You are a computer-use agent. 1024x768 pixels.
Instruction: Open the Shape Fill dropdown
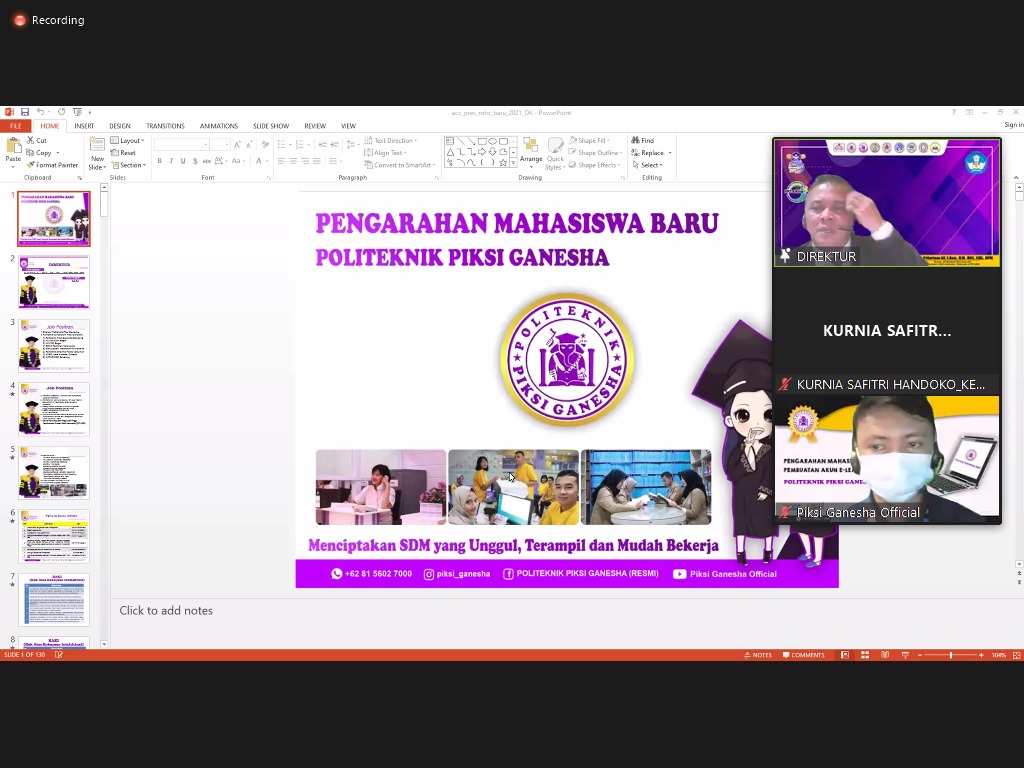[x=589, y=140]
